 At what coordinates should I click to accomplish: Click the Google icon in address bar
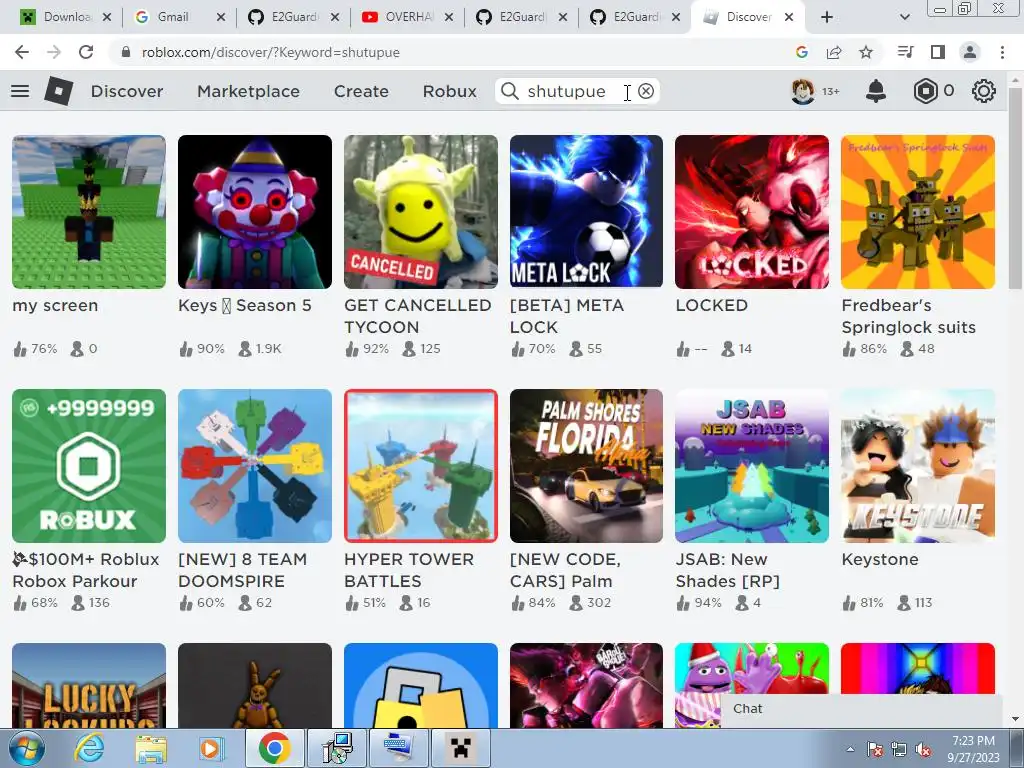coord(802,52)
